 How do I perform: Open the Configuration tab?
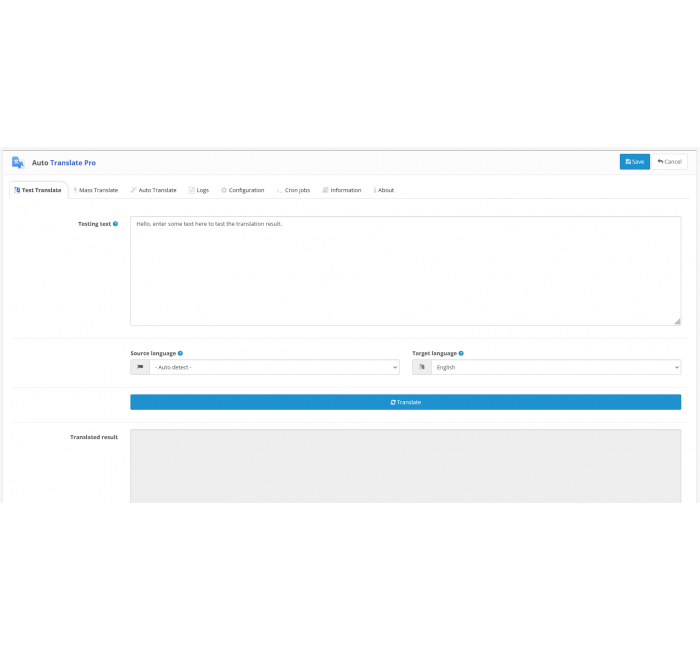click(243, 190)
